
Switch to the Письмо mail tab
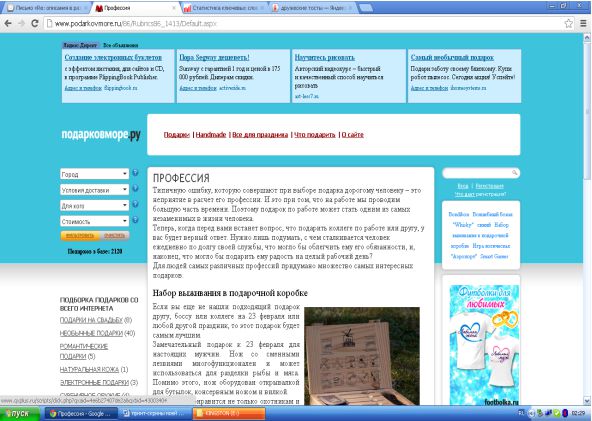click(47, 8)
